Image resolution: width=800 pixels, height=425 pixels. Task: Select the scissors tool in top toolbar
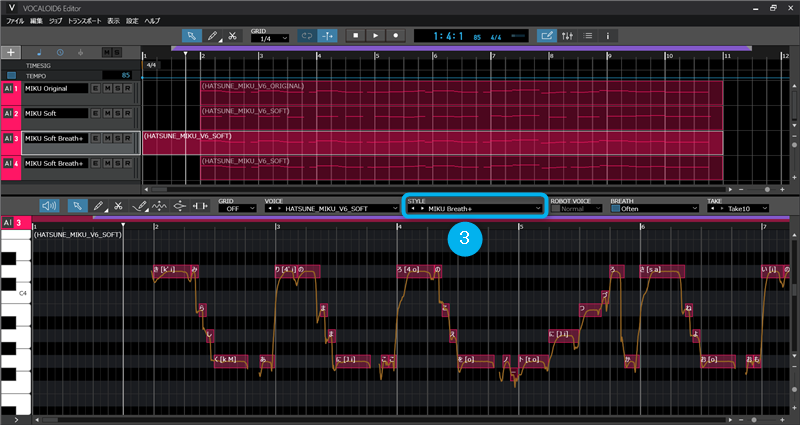click(x=232, y=36)
